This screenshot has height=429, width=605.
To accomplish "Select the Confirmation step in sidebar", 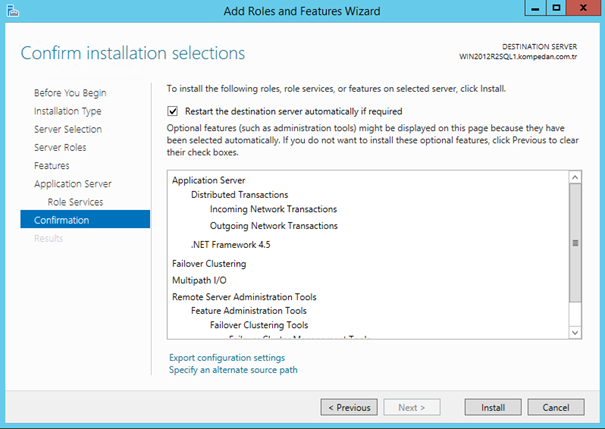I will (61, 220).
